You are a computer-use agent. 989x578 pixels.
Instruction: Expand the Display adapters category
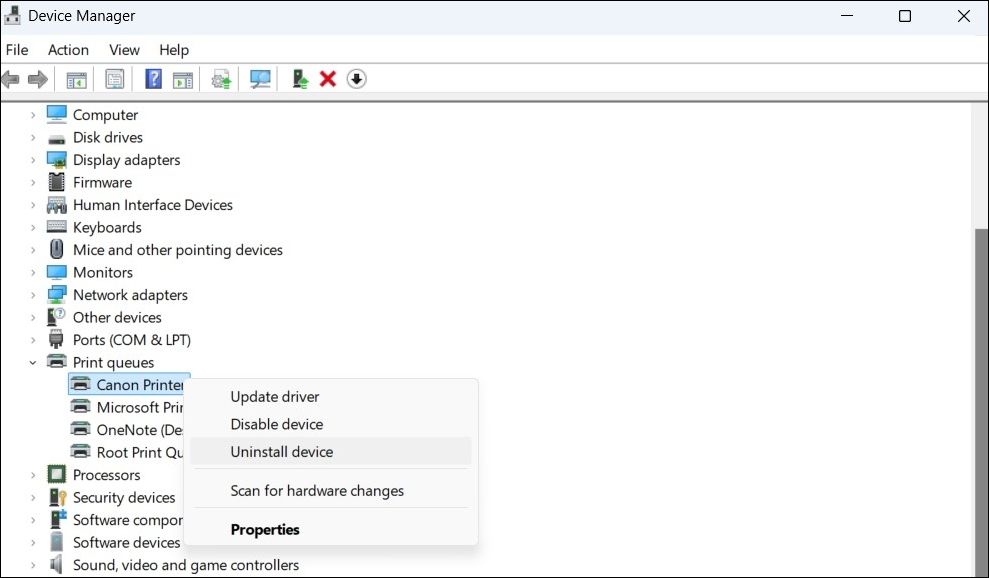(31, 159)
